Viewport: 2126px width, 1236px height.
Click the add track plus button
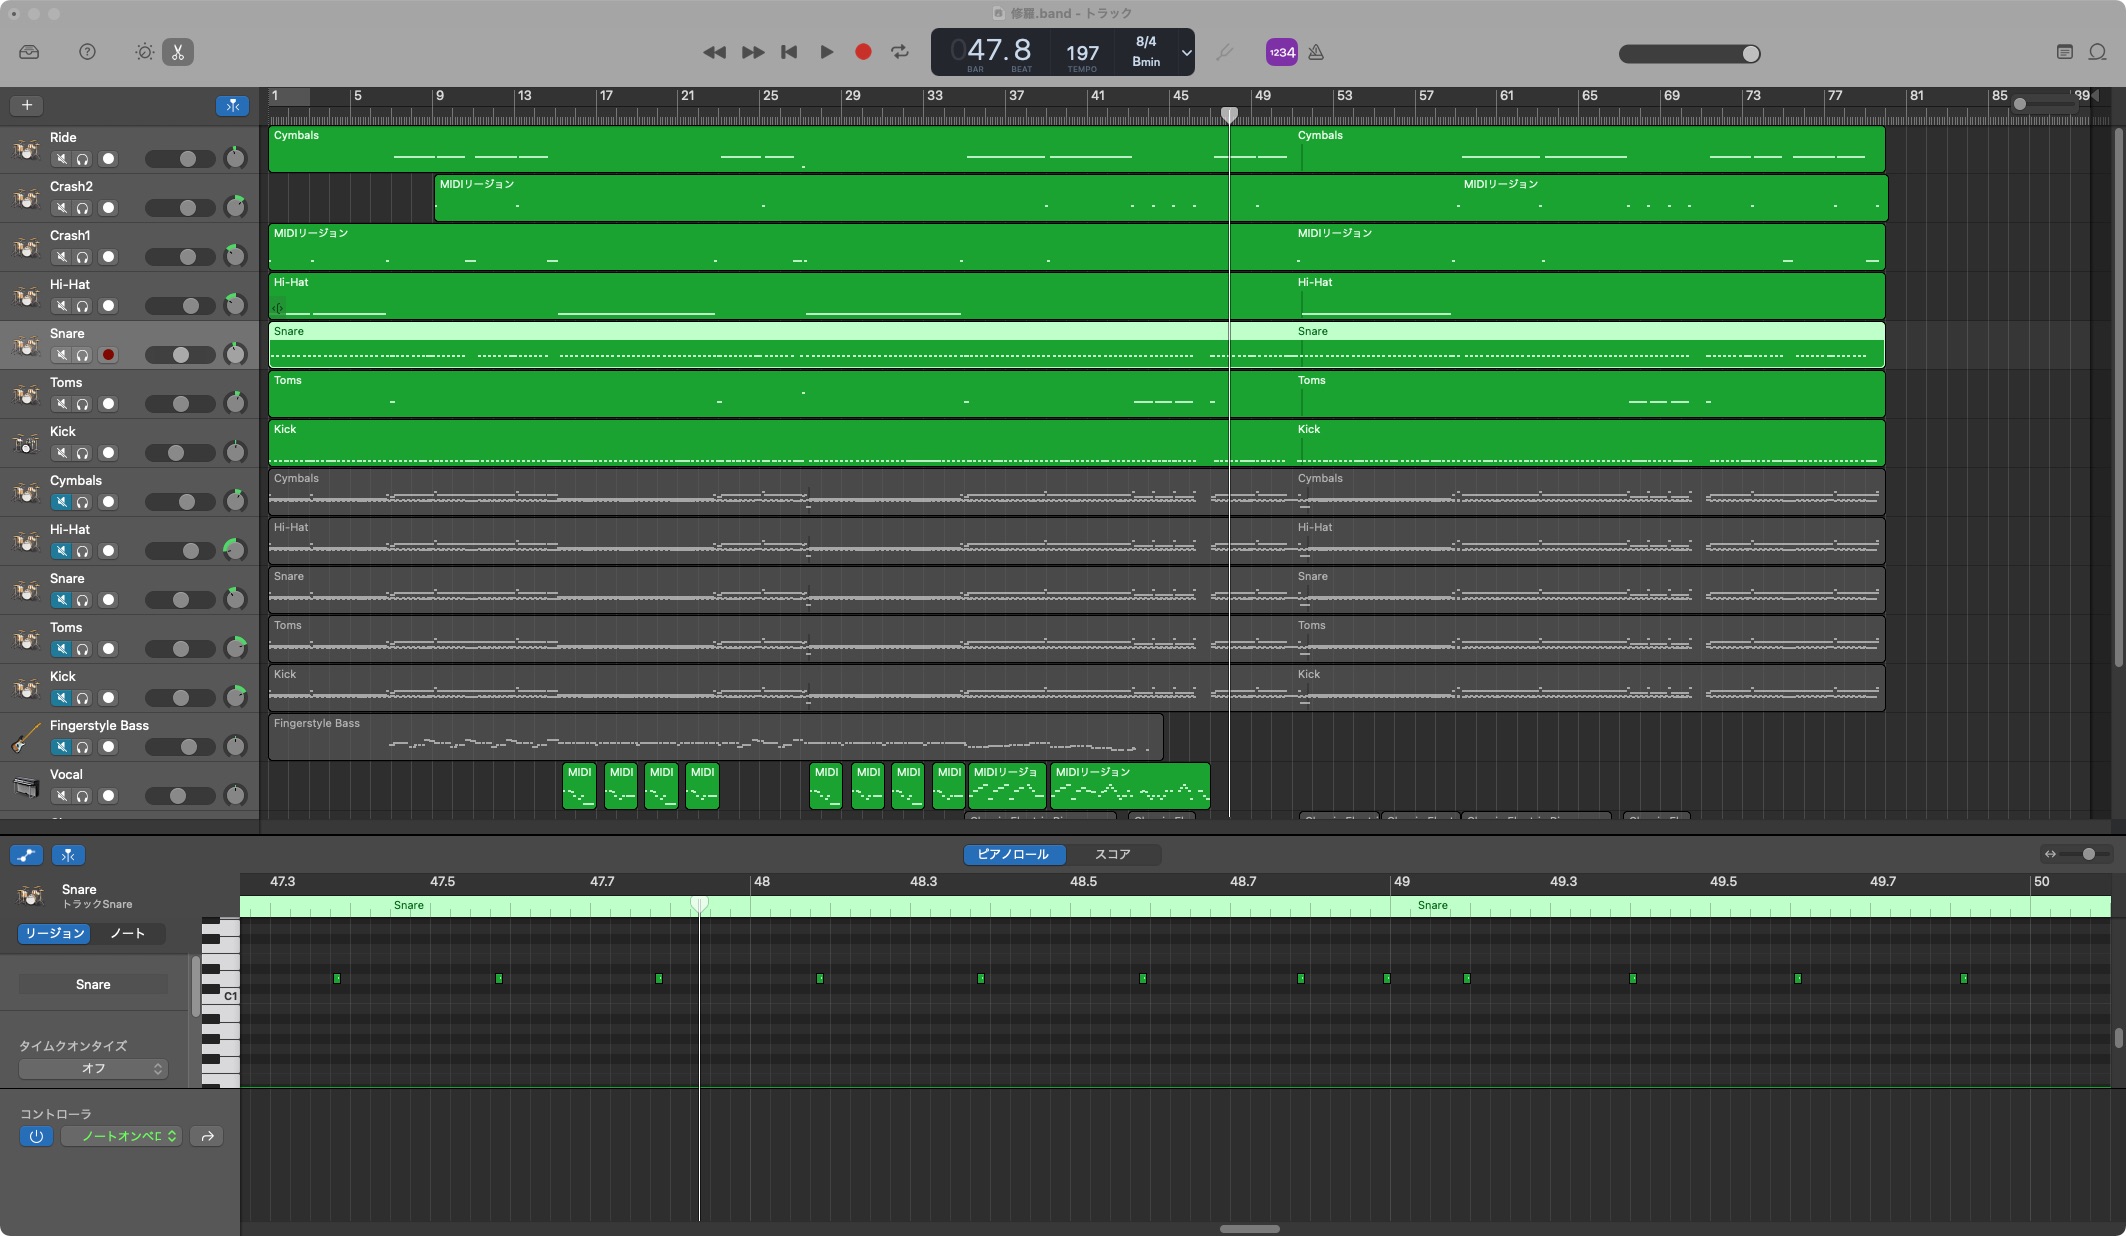[x=27, y=105]
